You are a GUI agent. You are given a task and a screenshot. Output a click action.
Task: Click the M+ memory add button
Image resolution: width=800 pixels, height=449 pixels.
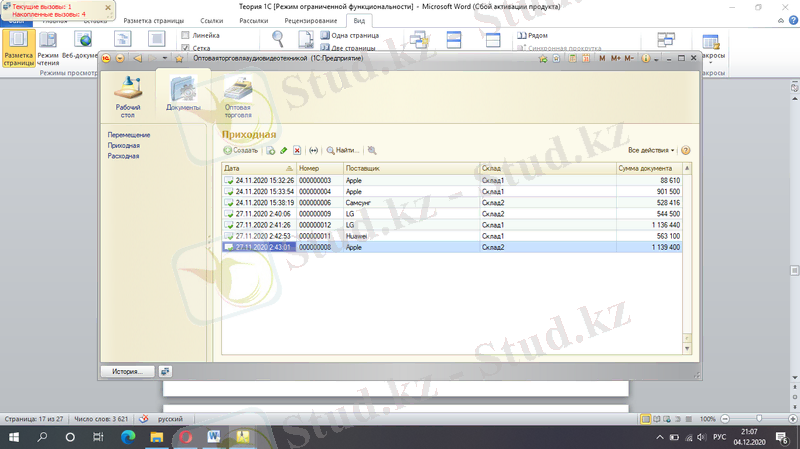point(615,59)
